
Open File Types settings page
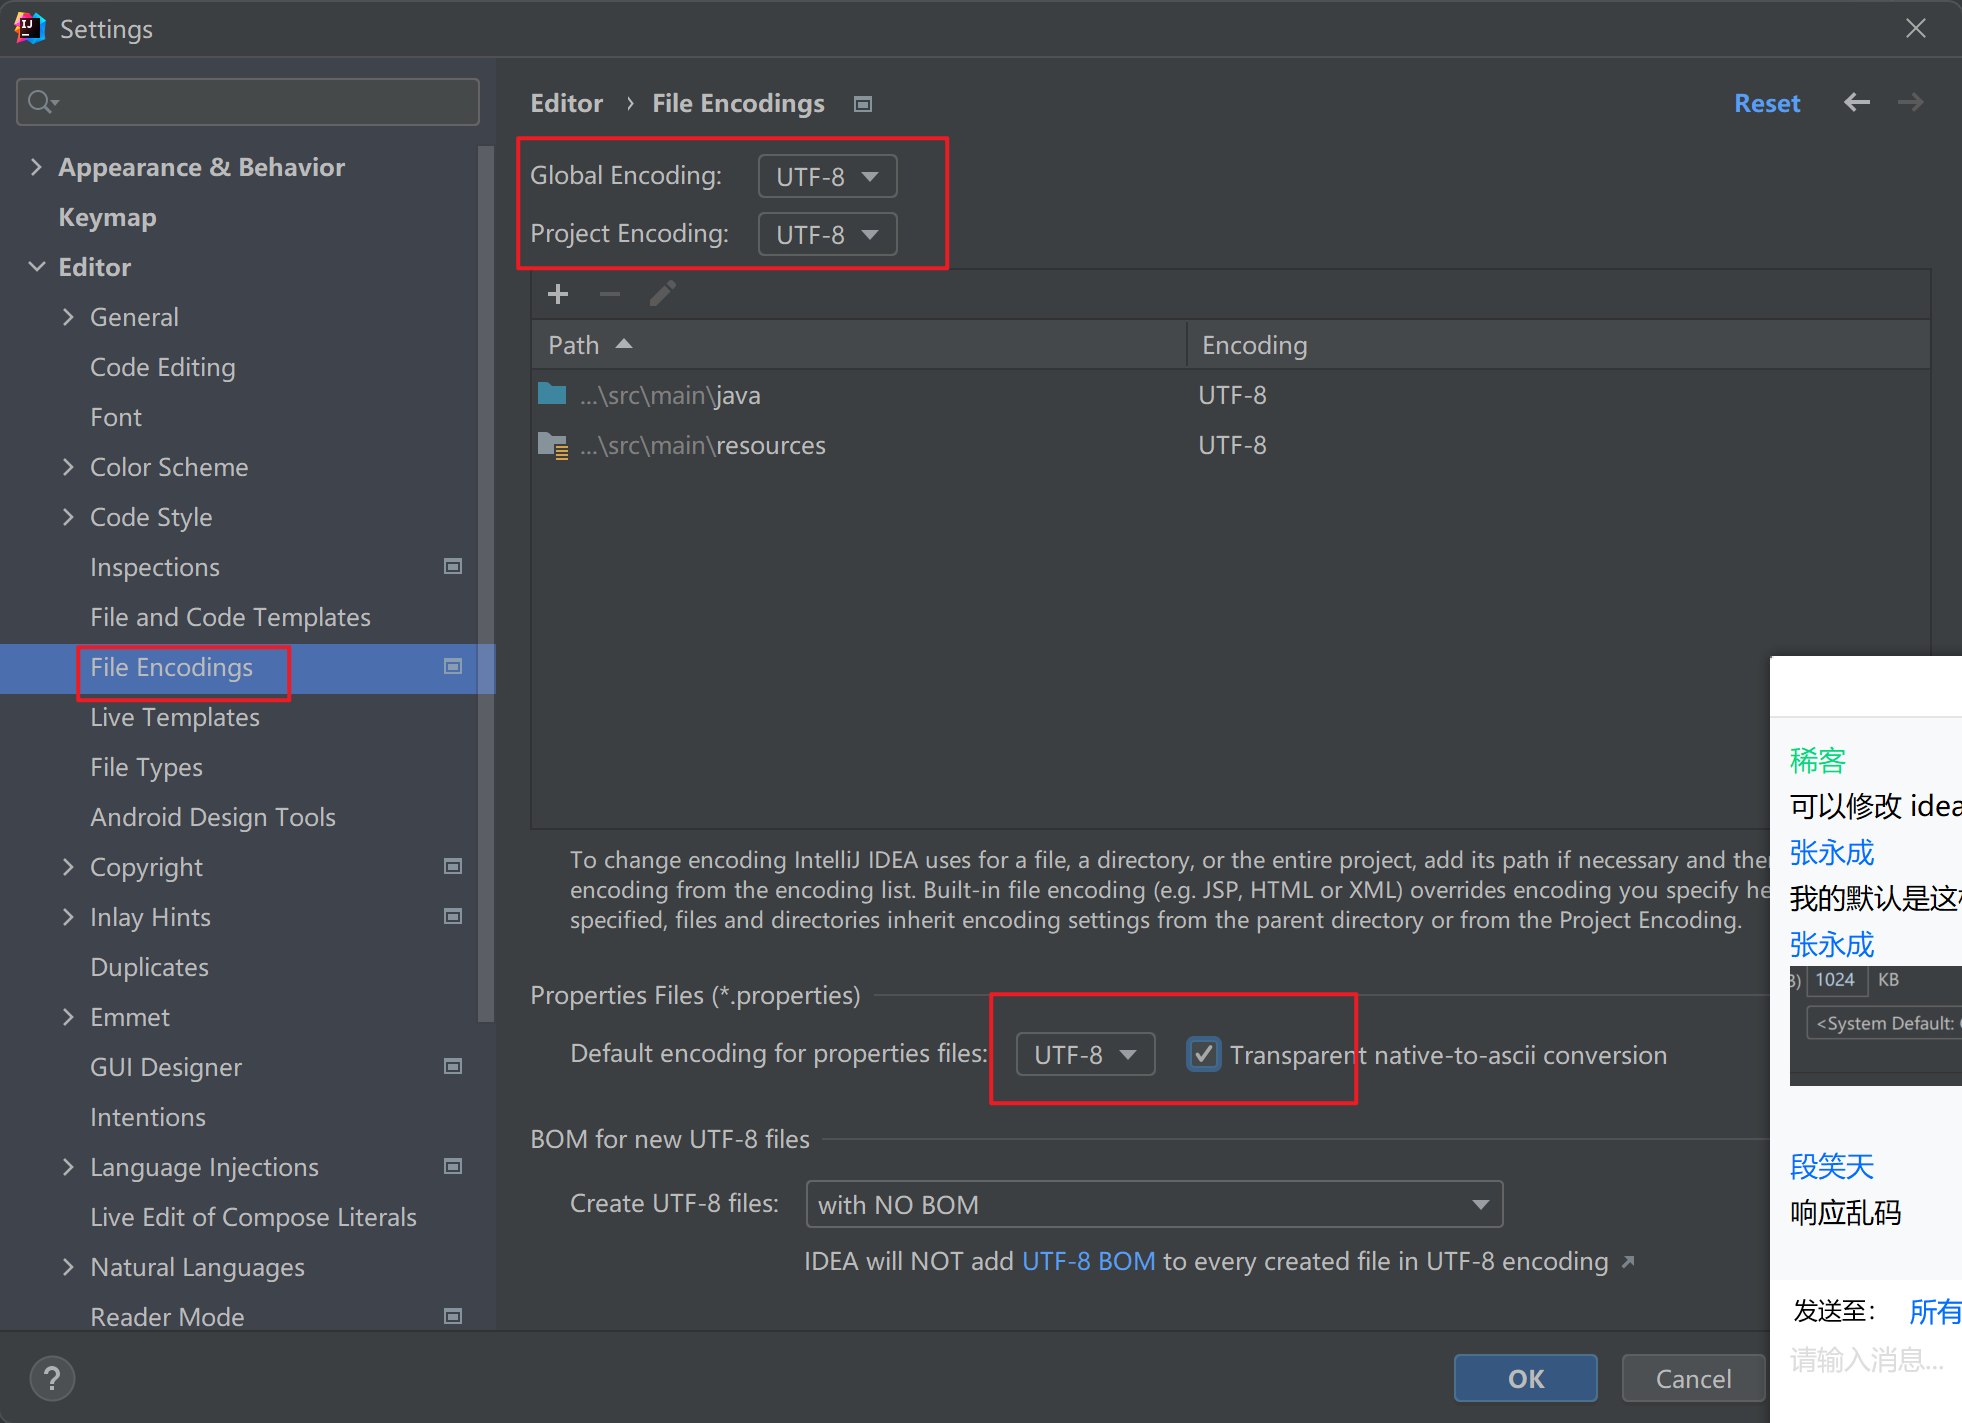(146, 767)
